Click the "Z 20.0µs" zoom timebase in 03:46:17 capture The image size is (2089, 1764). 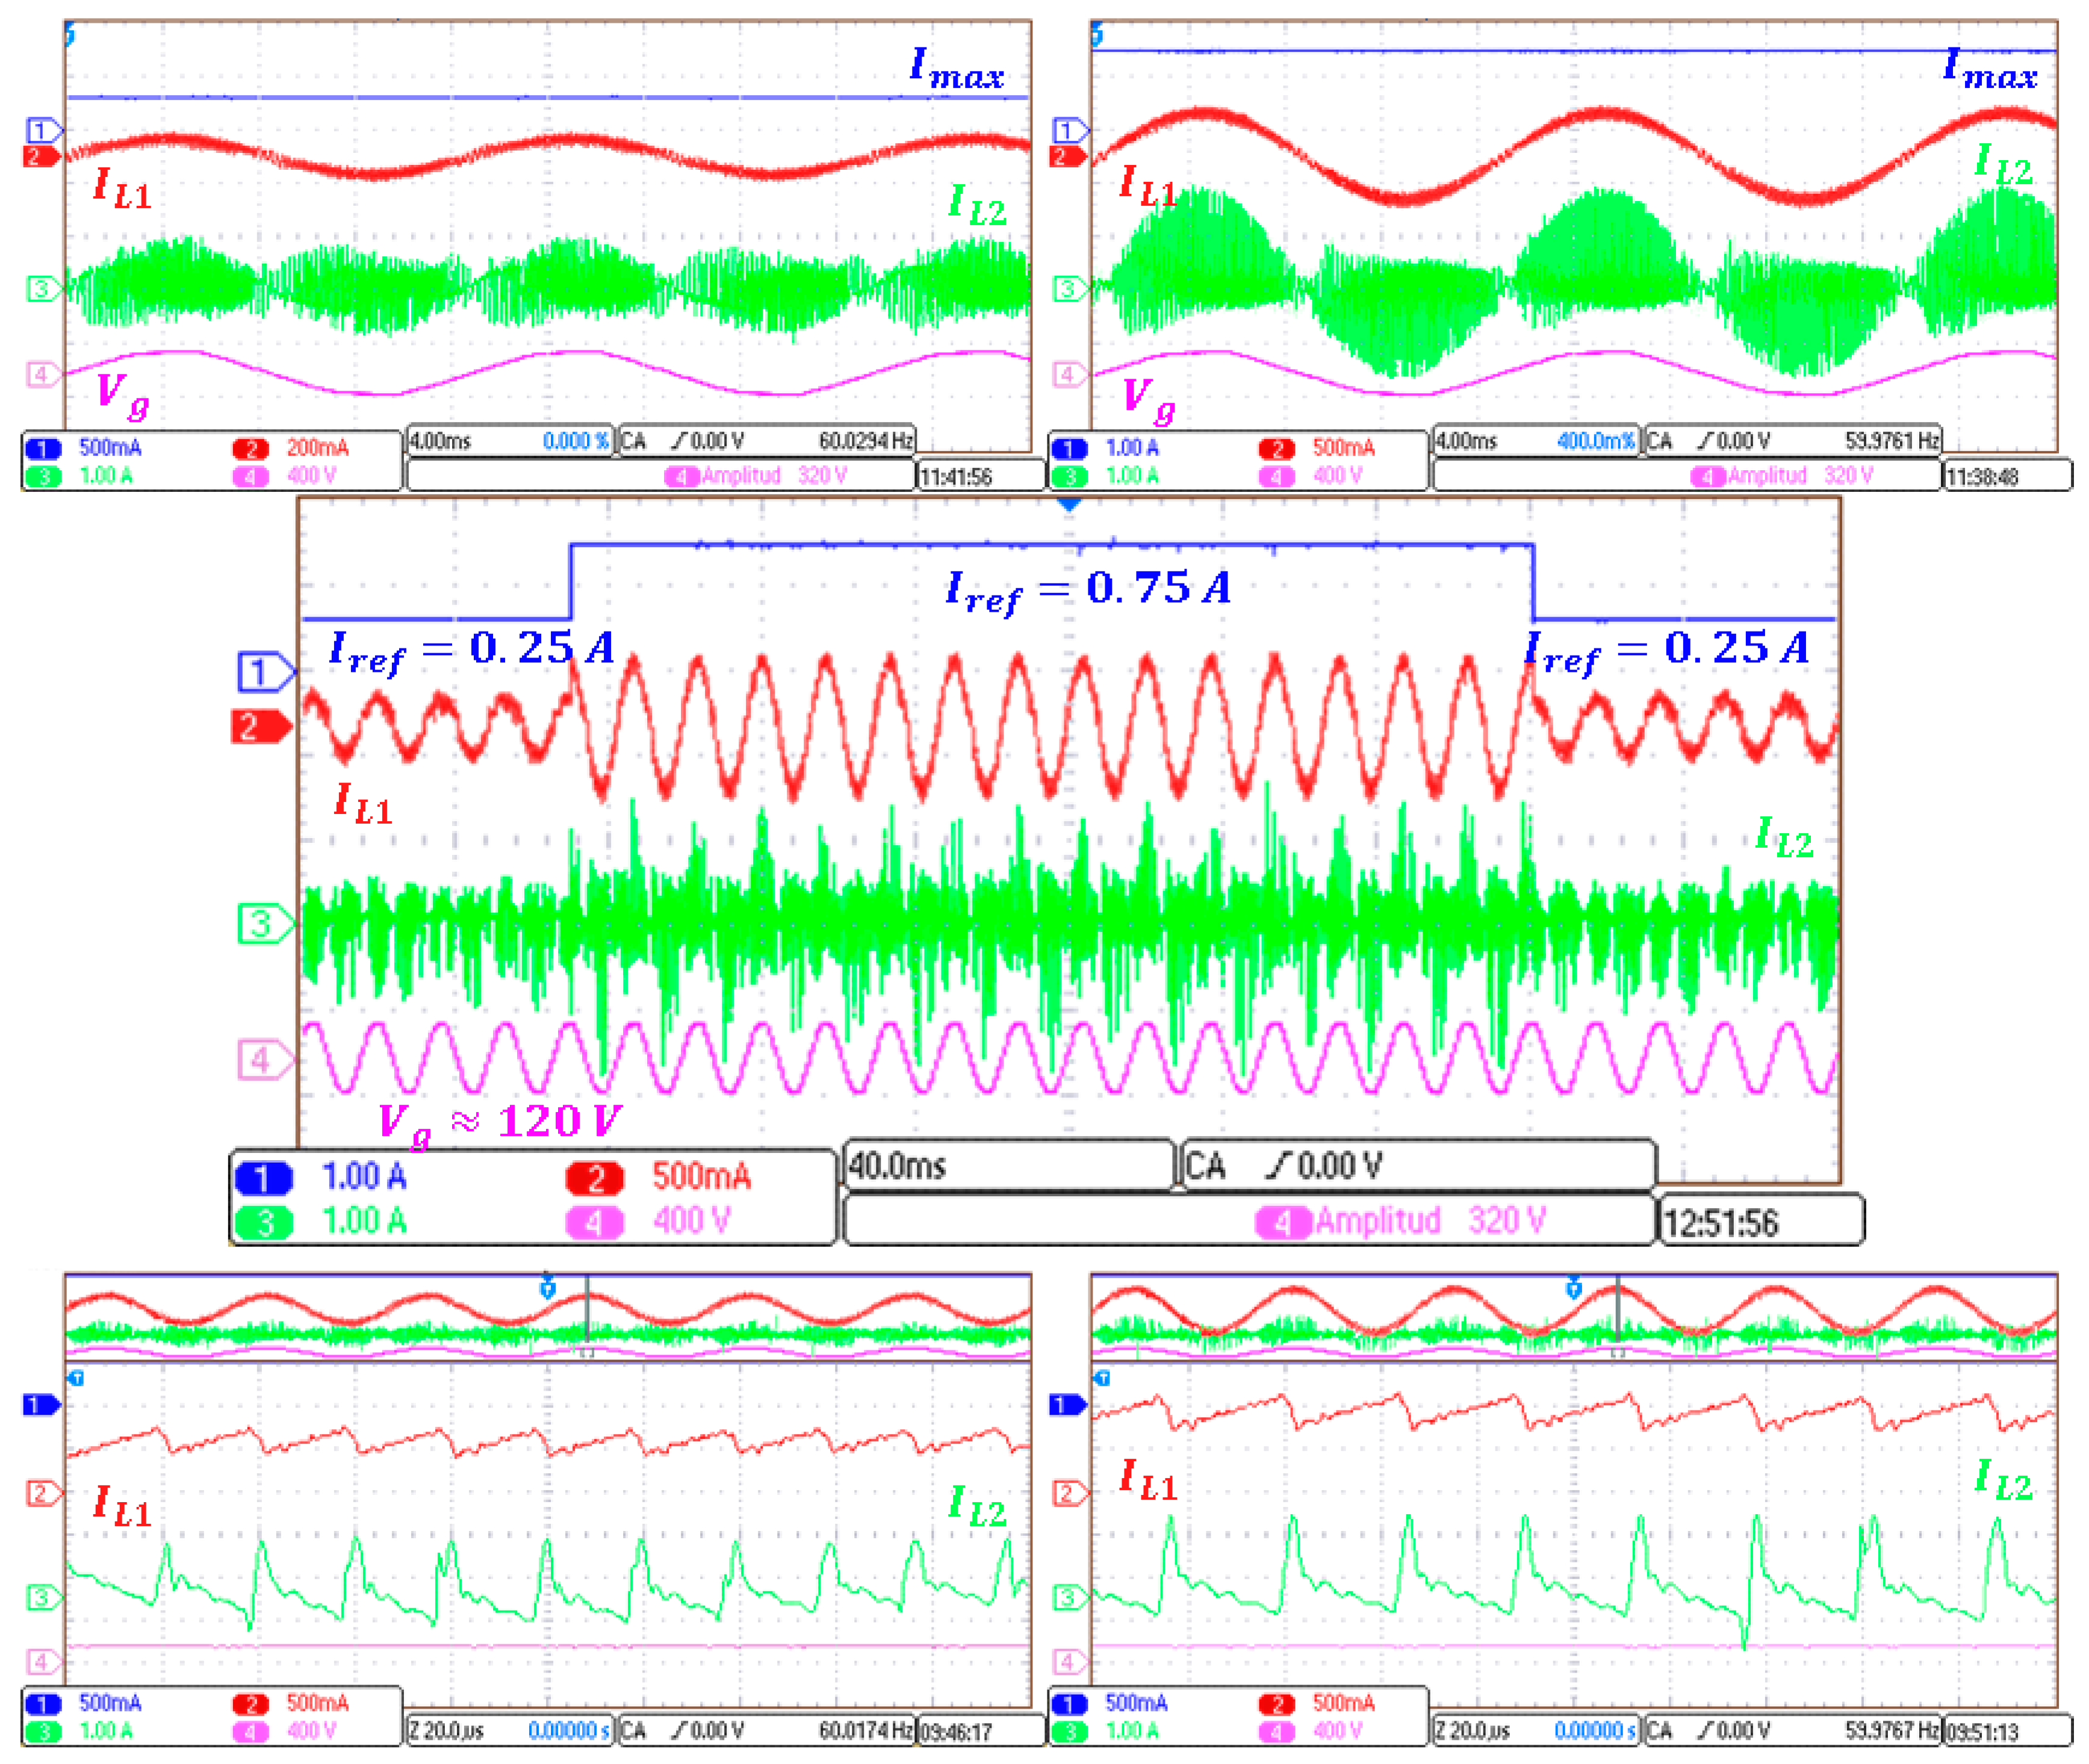tap(446, 1731)
